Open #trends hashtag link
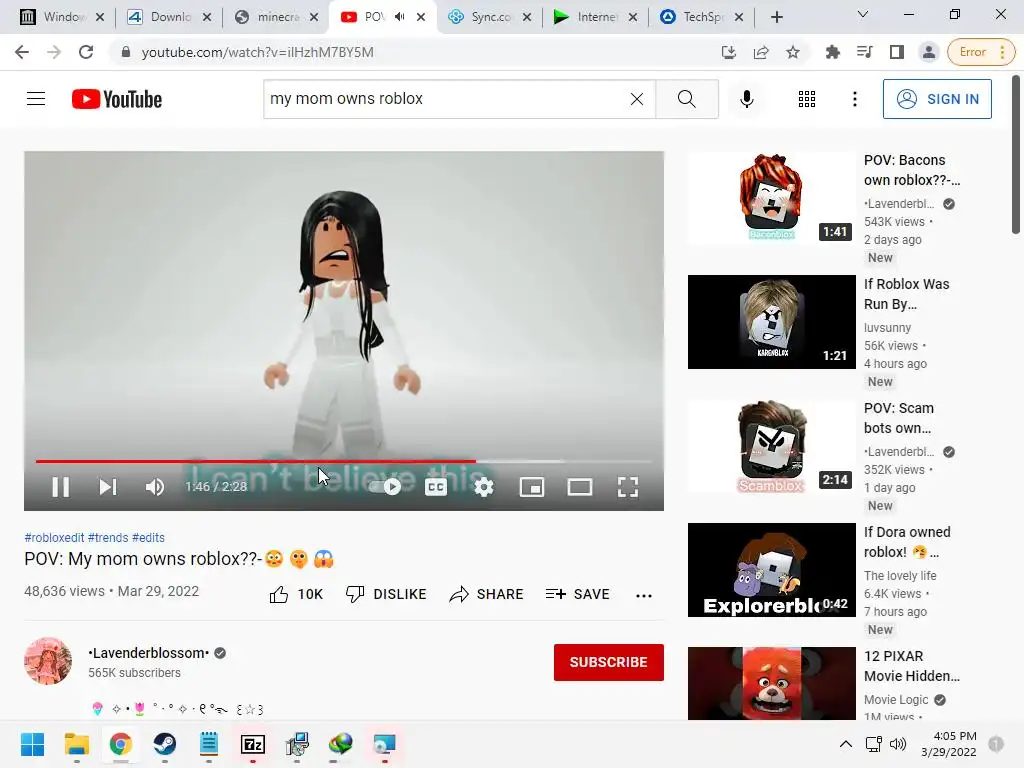 pos(108,537)
